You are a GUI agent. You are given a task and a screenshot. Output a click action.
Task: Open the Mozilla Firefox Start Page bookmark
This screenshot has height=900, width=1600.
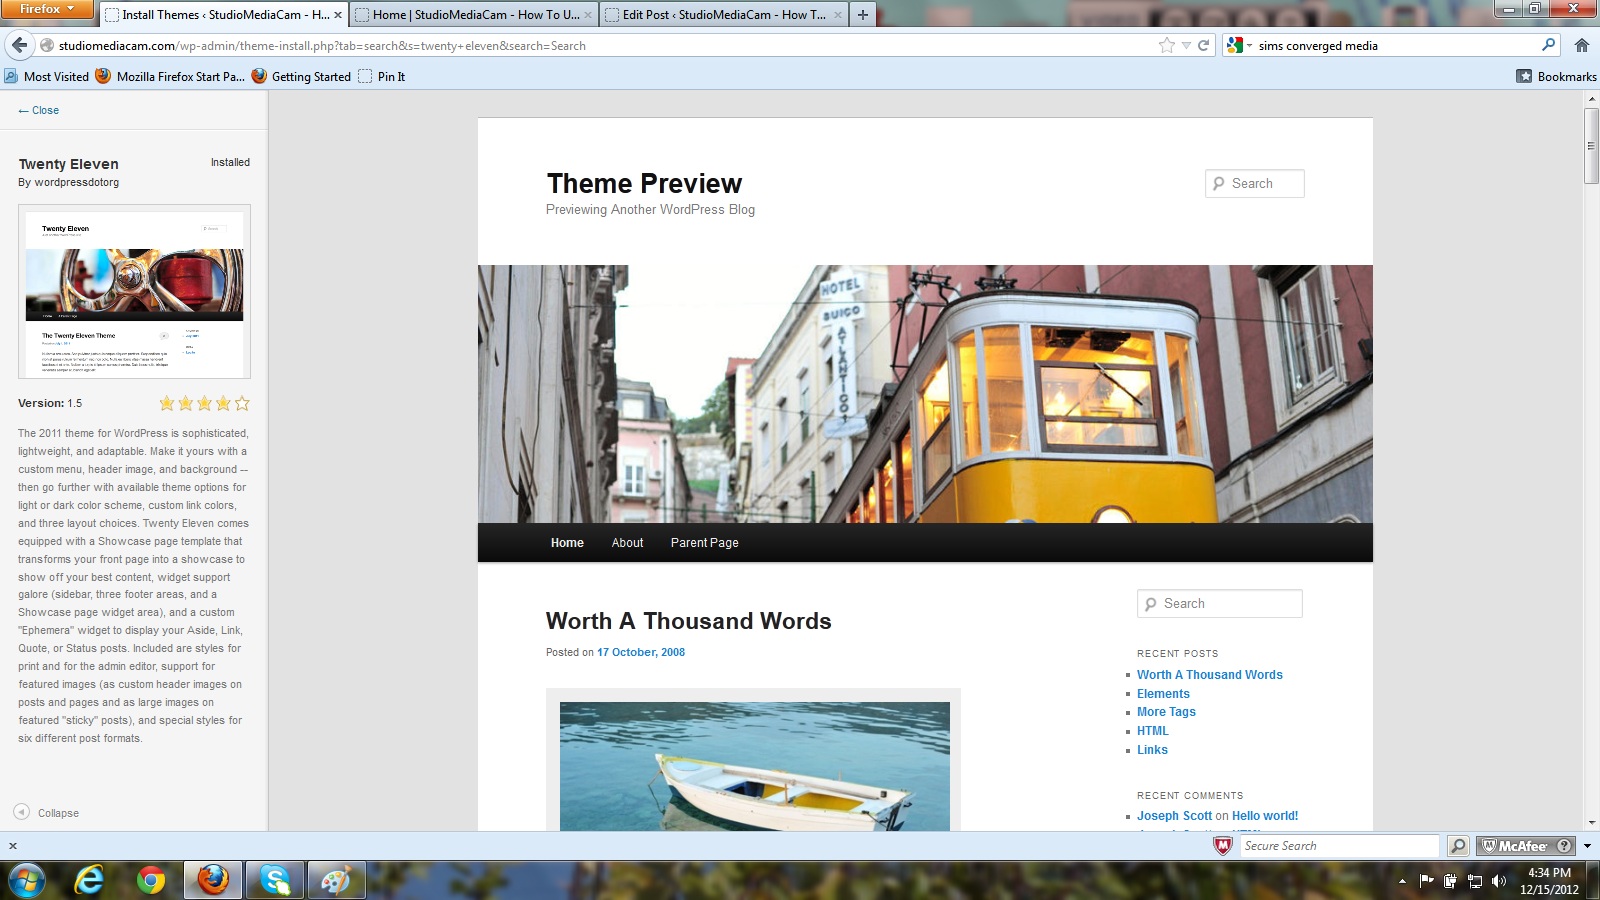[169, 76]
